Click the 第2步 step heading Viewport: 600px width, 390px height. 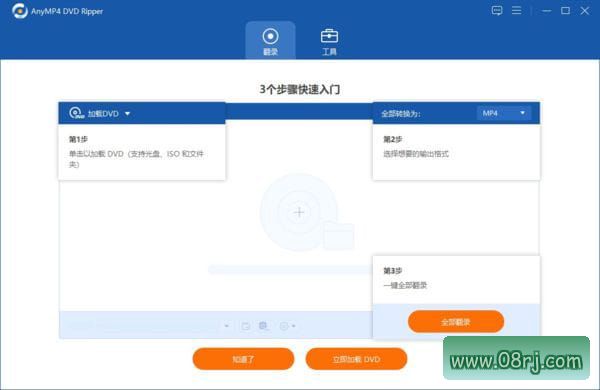click(x=393, y=139)
